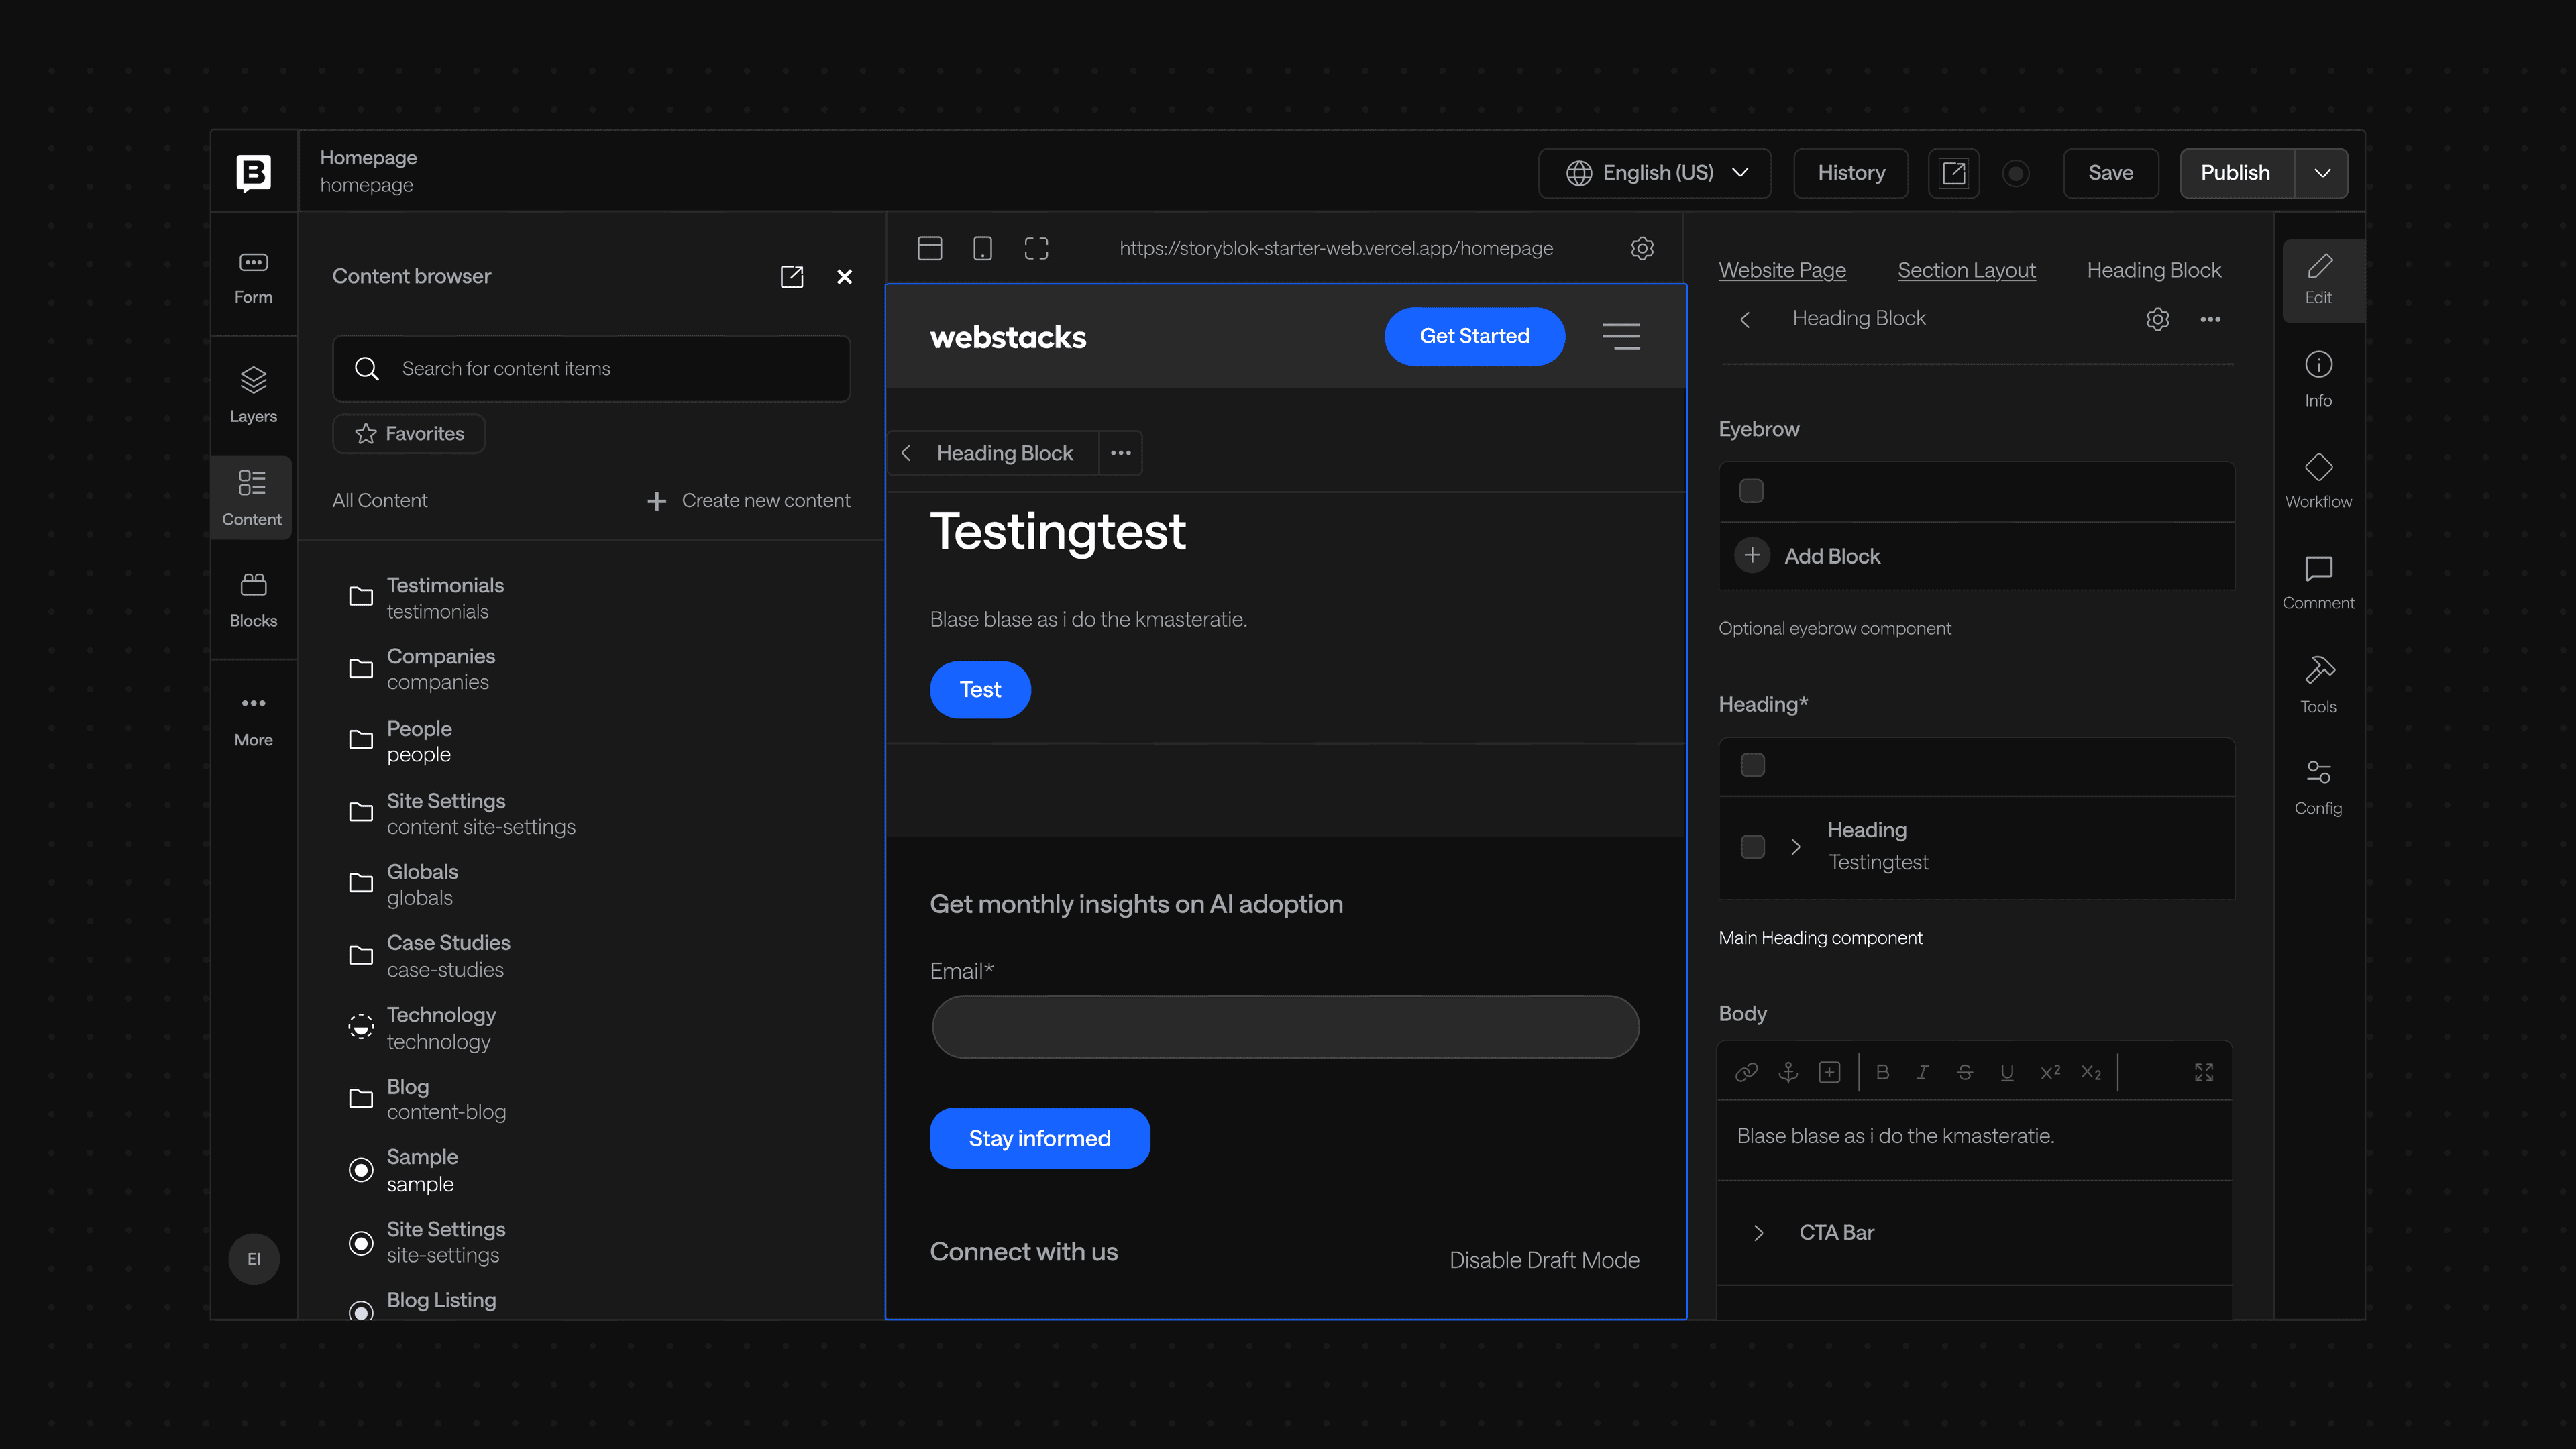Open the Publish options dropdown arrow

click(2322, 173)
